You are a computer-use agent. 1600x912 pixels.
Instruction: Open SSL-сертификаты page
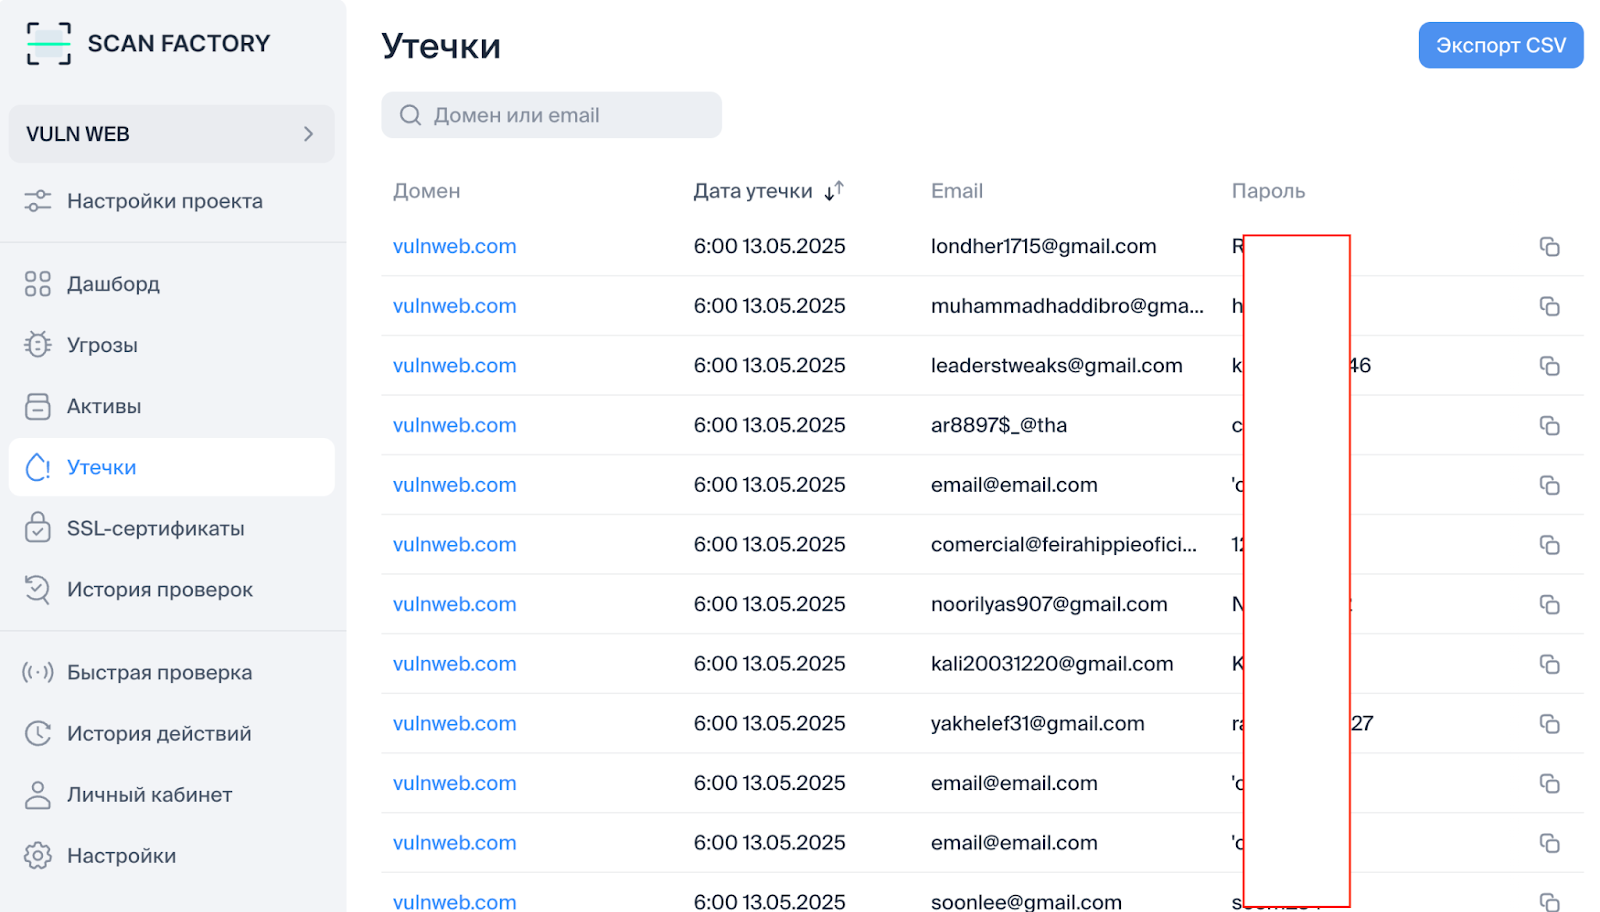coord(155,529)
